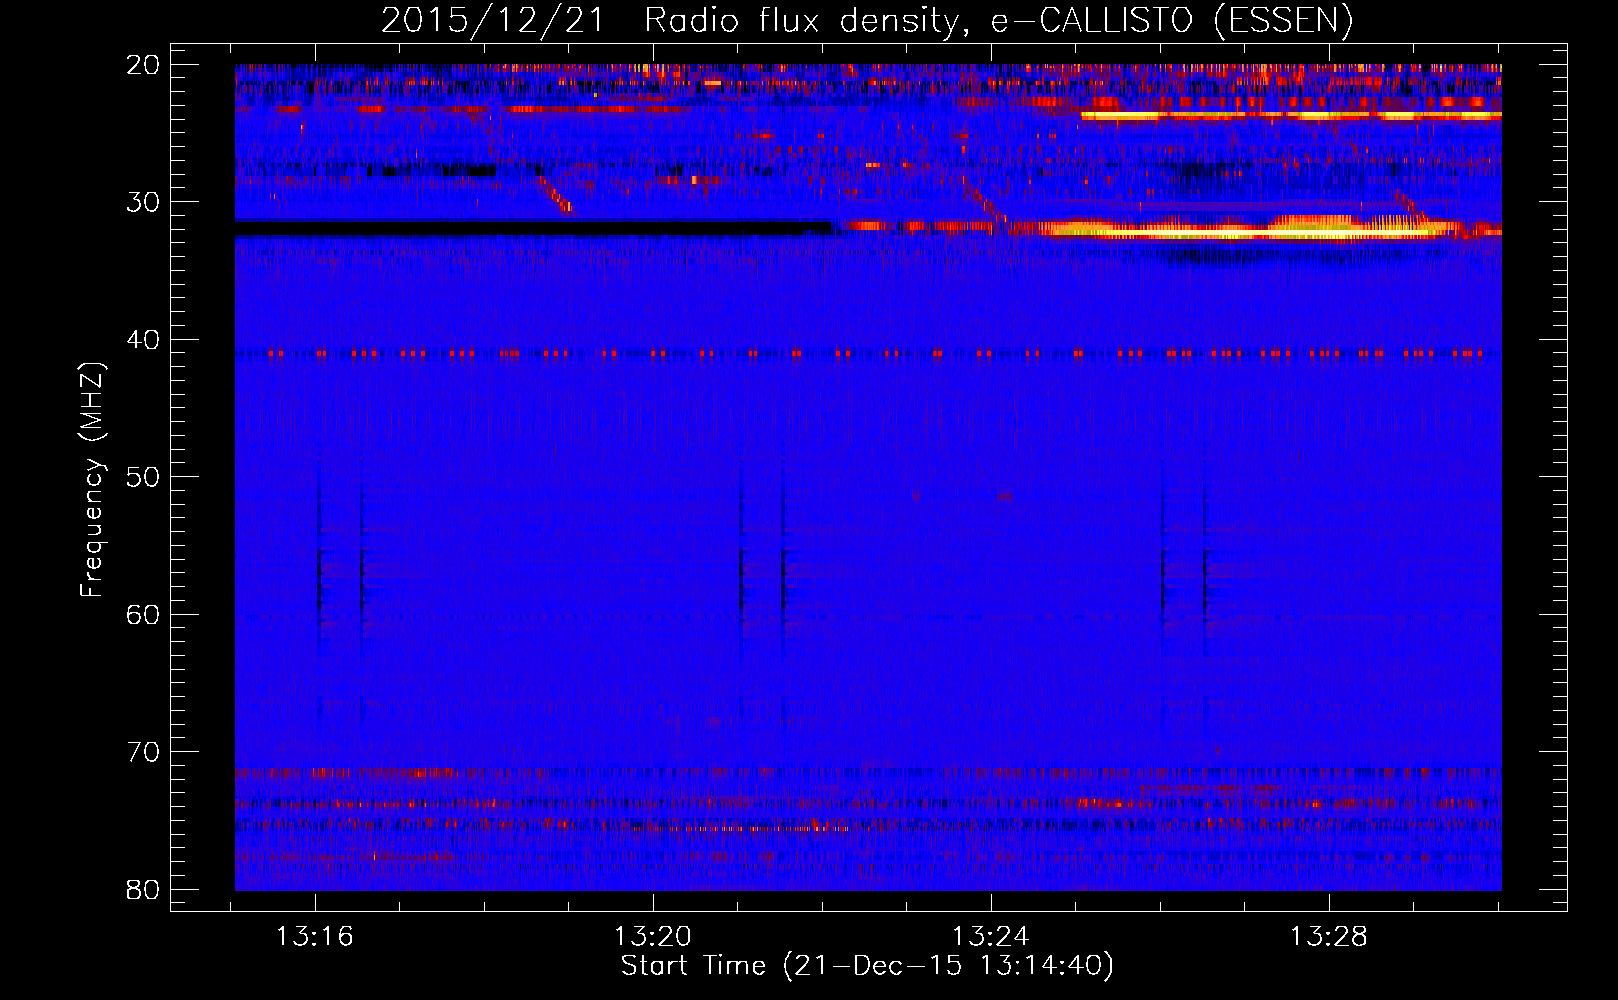Click the 70 frequency tick label

[x=144, y=752]
